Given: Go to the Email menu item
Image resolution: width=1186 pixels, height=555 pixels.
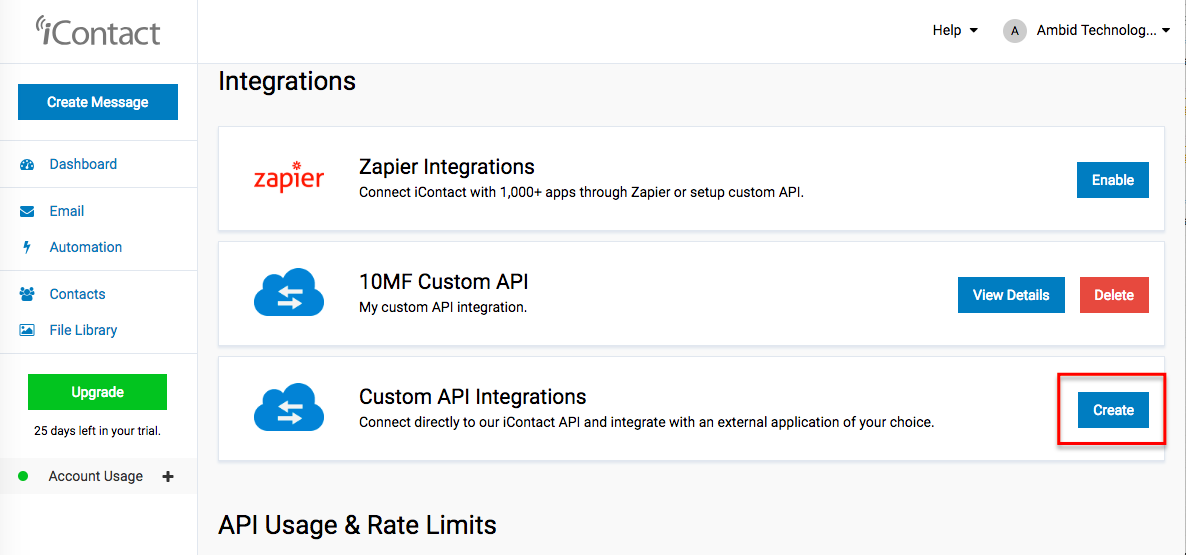Looking at the screenshot, I should pyautogui.click(x=67, y=212).
